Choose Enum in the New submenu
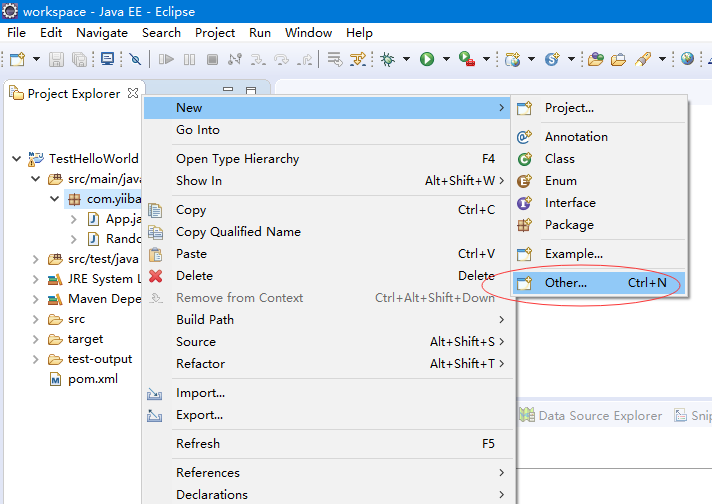 coord(599,181)
